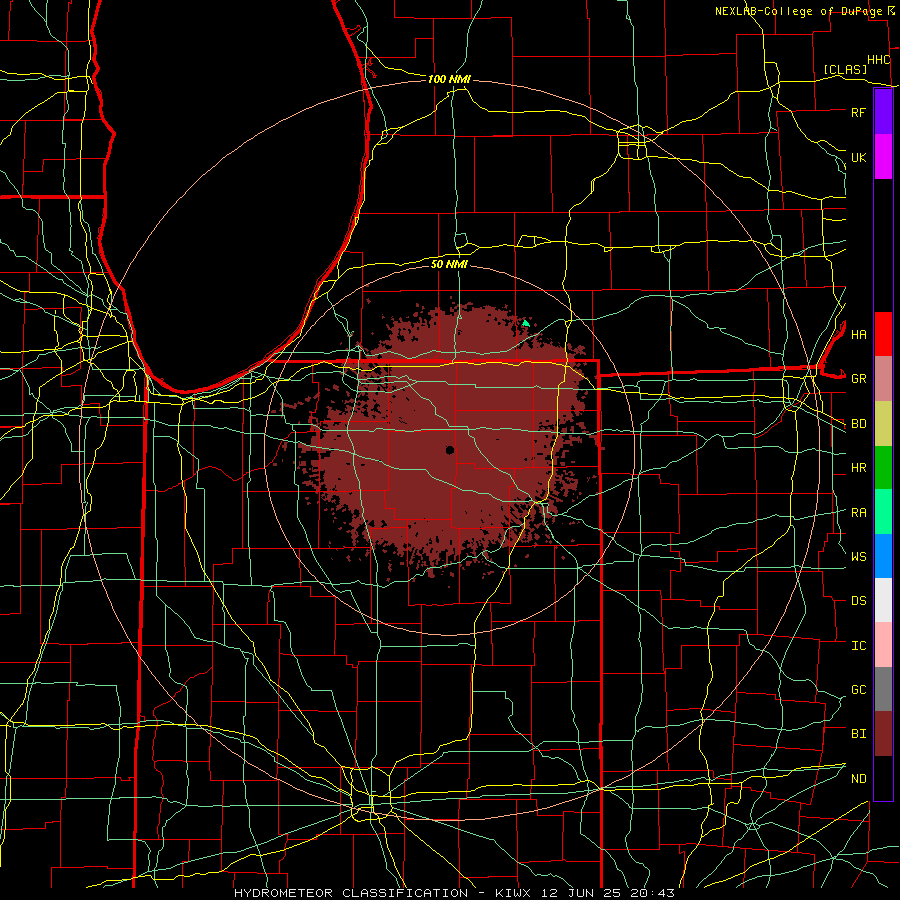Viewport: 900px width, 900px height.
Task: Click the RF legend label text
Action: tap(859, 112)
